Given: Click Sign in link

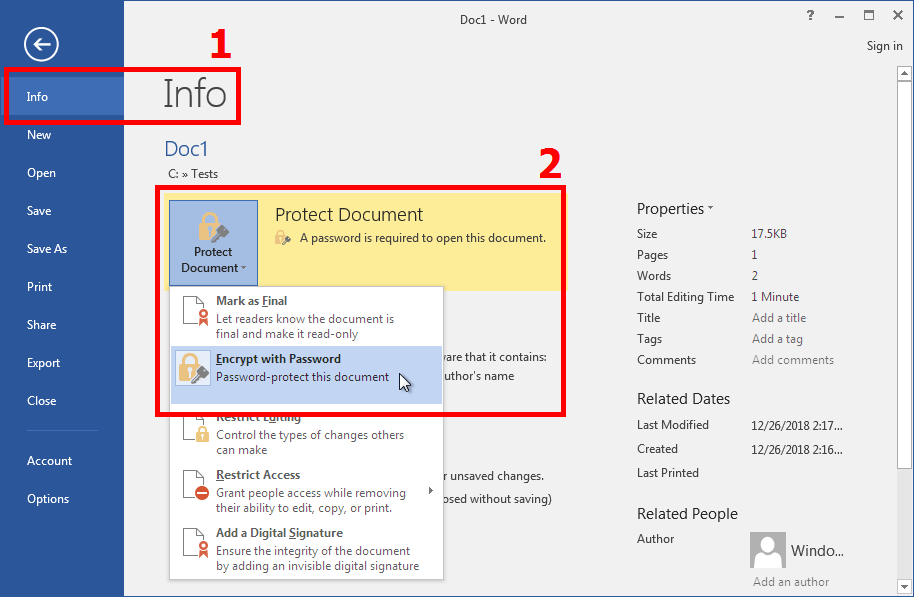Looking at the screenshot, I should (884, 46).
